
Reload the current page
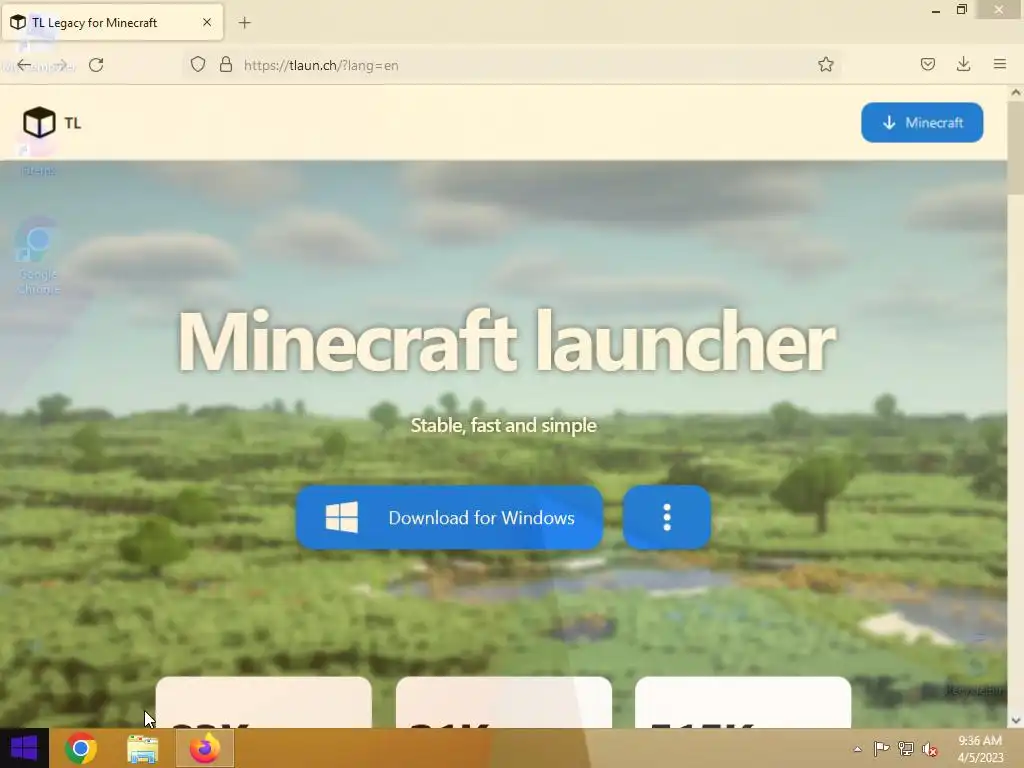pos(96,65)
